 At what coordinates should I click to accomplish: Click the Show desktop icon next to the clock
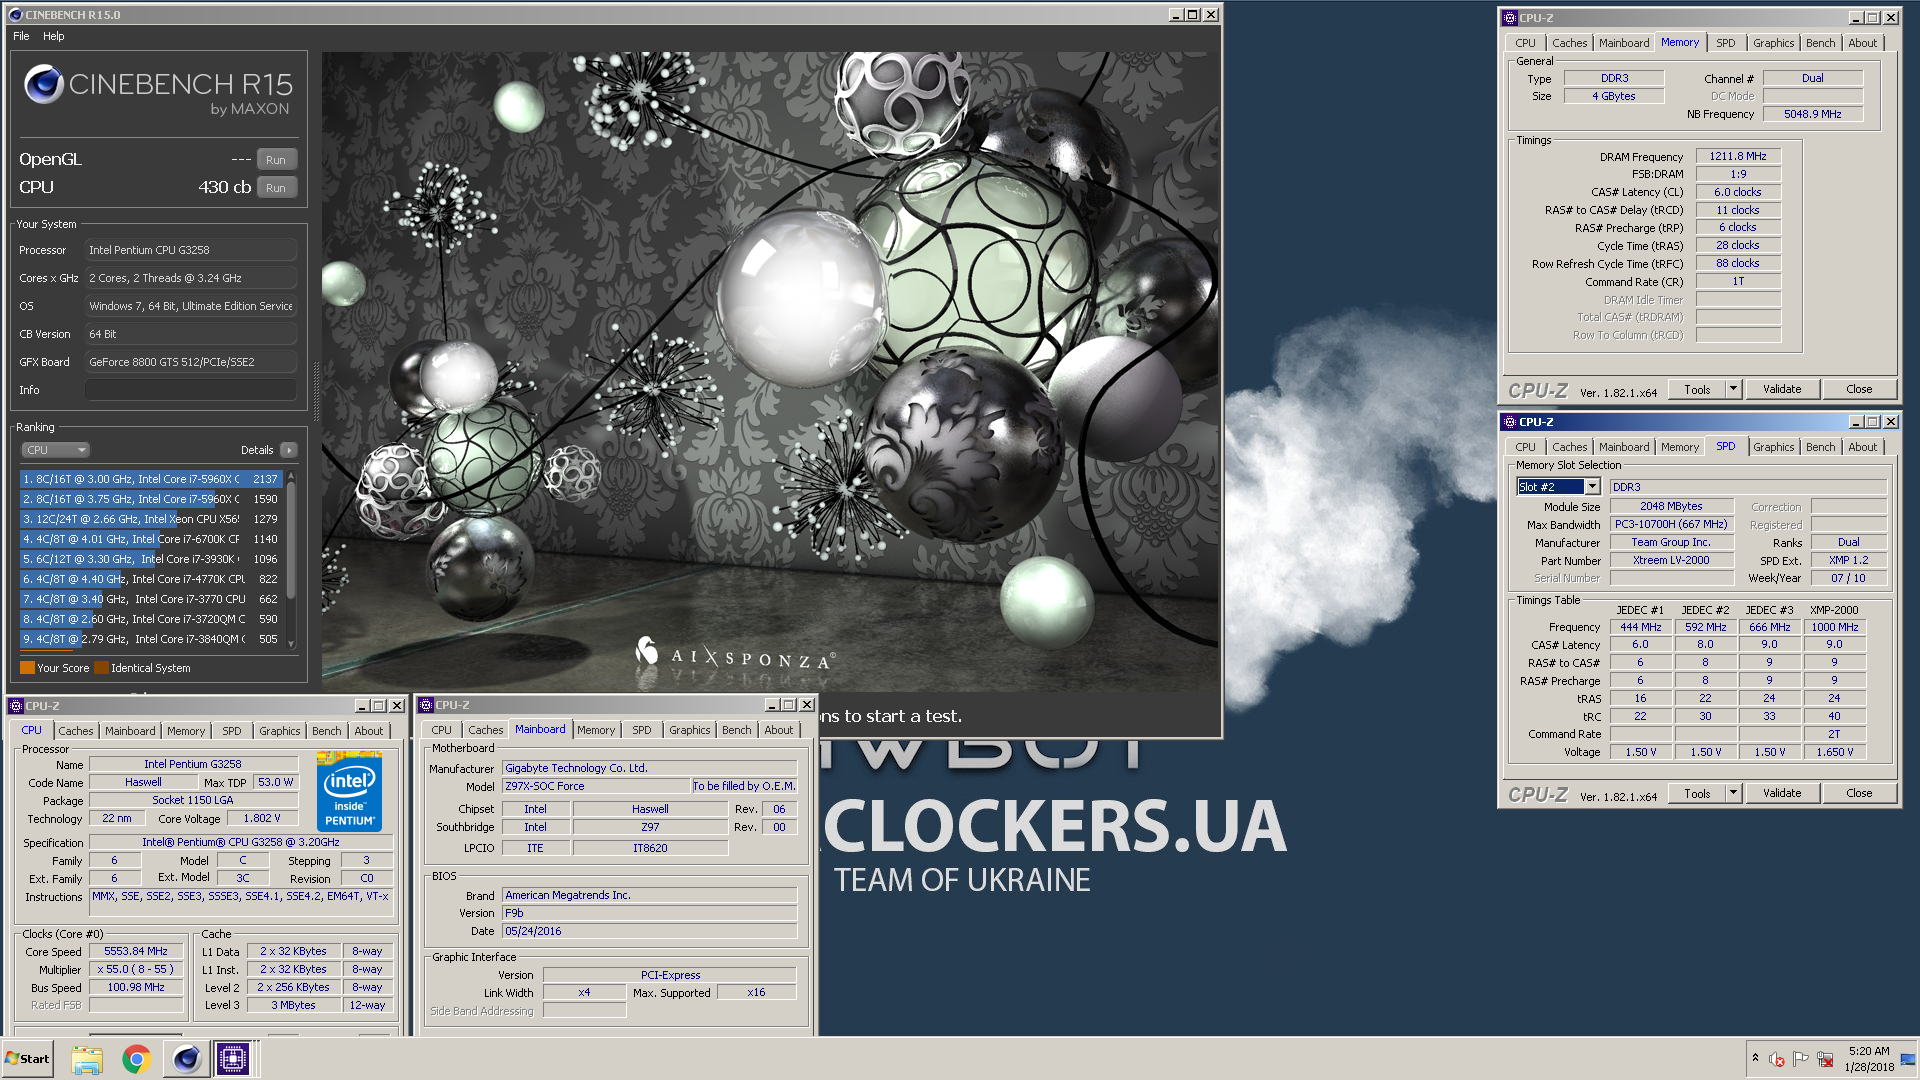(1908, 1059)
